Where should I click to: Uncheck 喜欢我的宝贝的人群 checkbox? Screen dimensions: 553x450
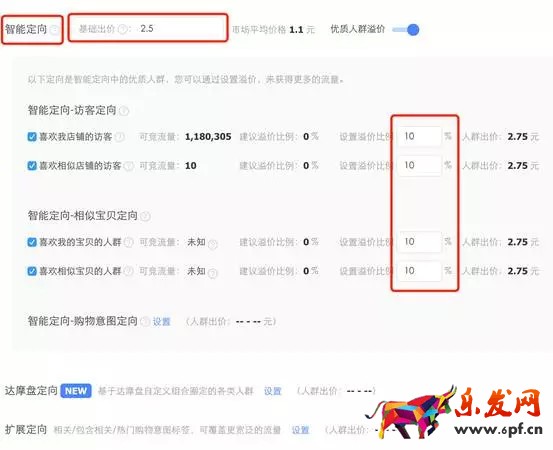pyautogui.click(x=32, y=242)
